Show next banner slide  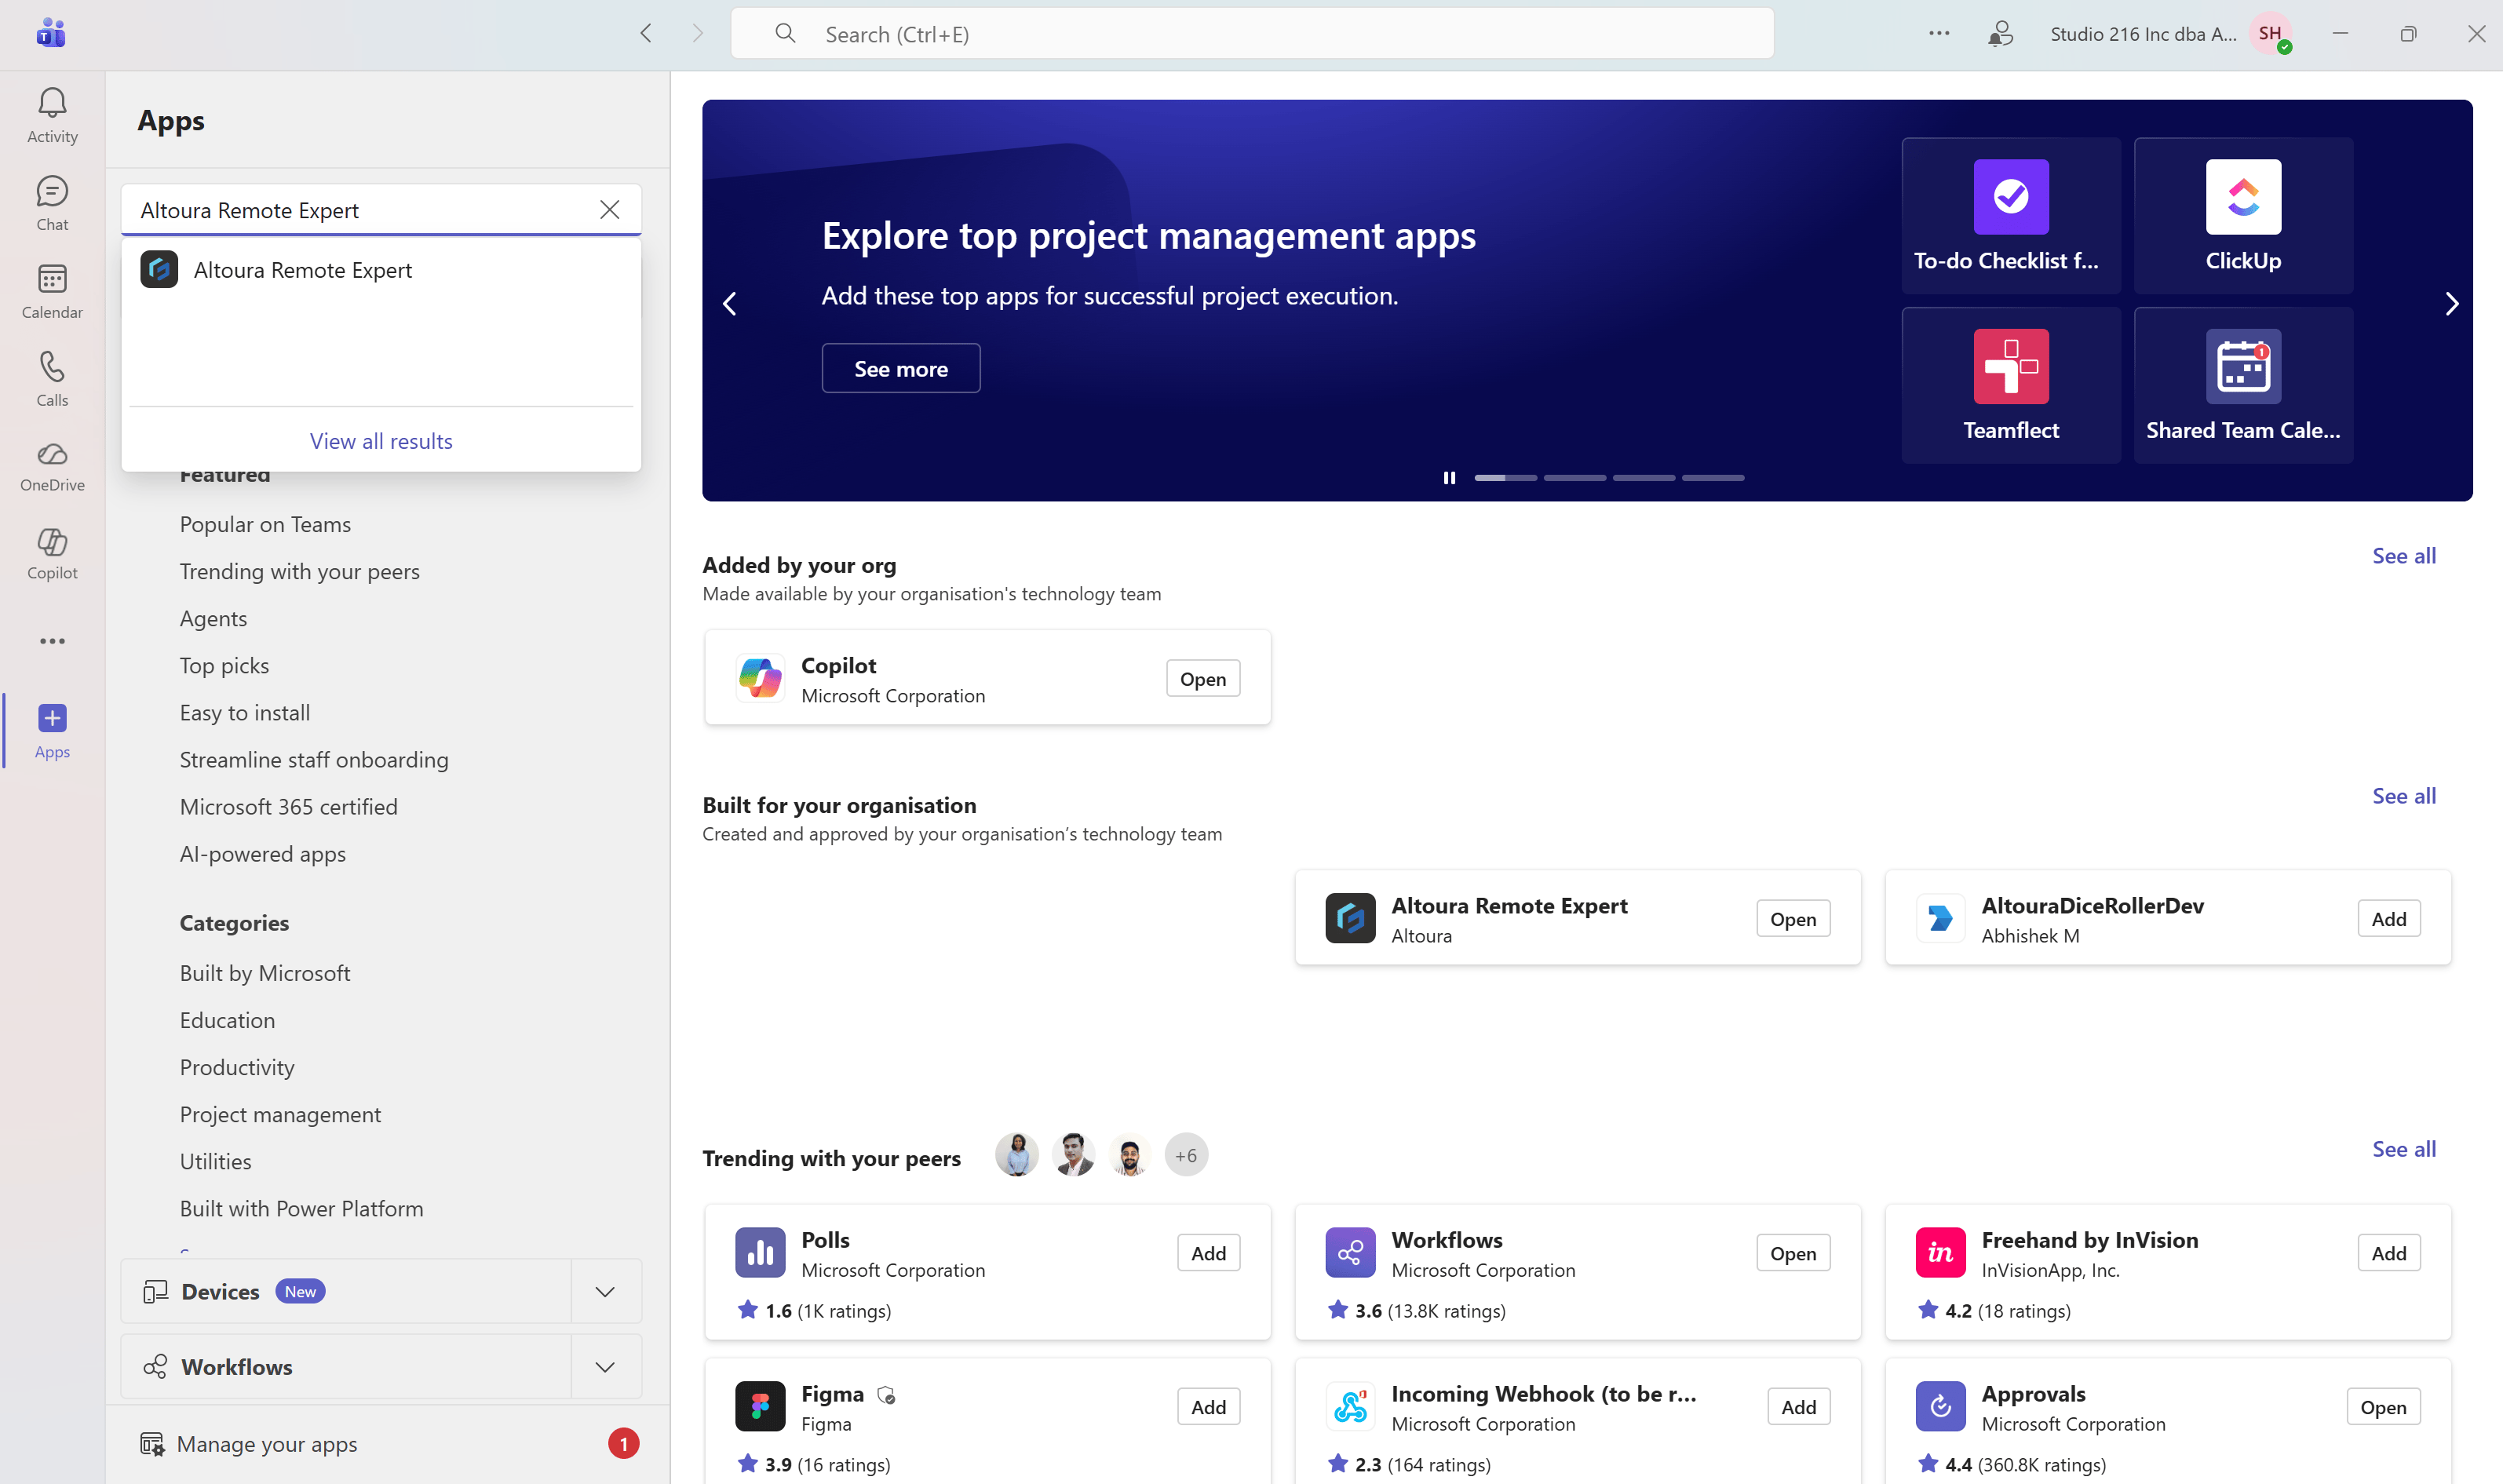2451,304
